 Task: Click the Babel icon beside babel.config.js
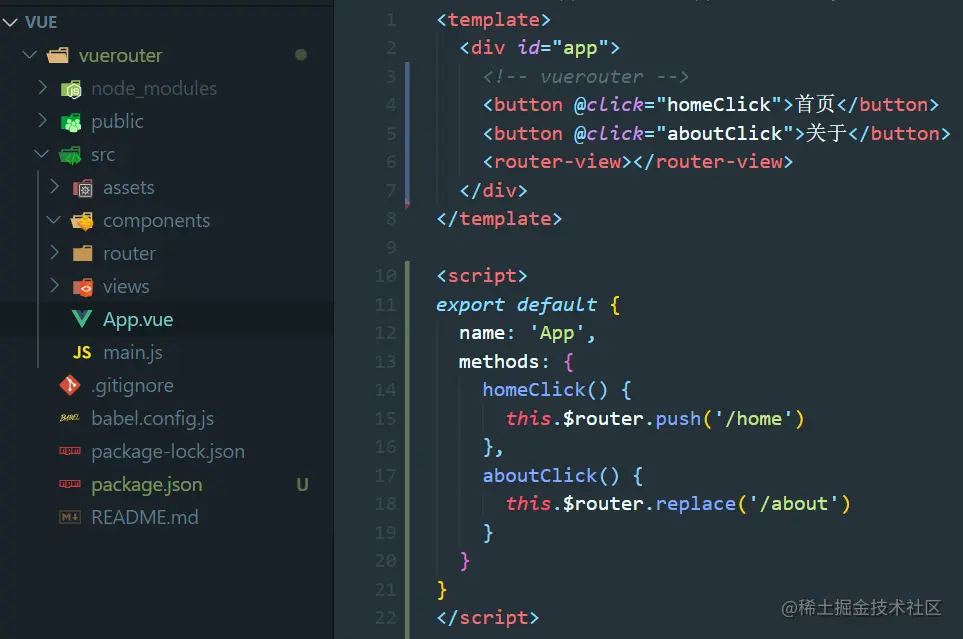click(69, 418)
